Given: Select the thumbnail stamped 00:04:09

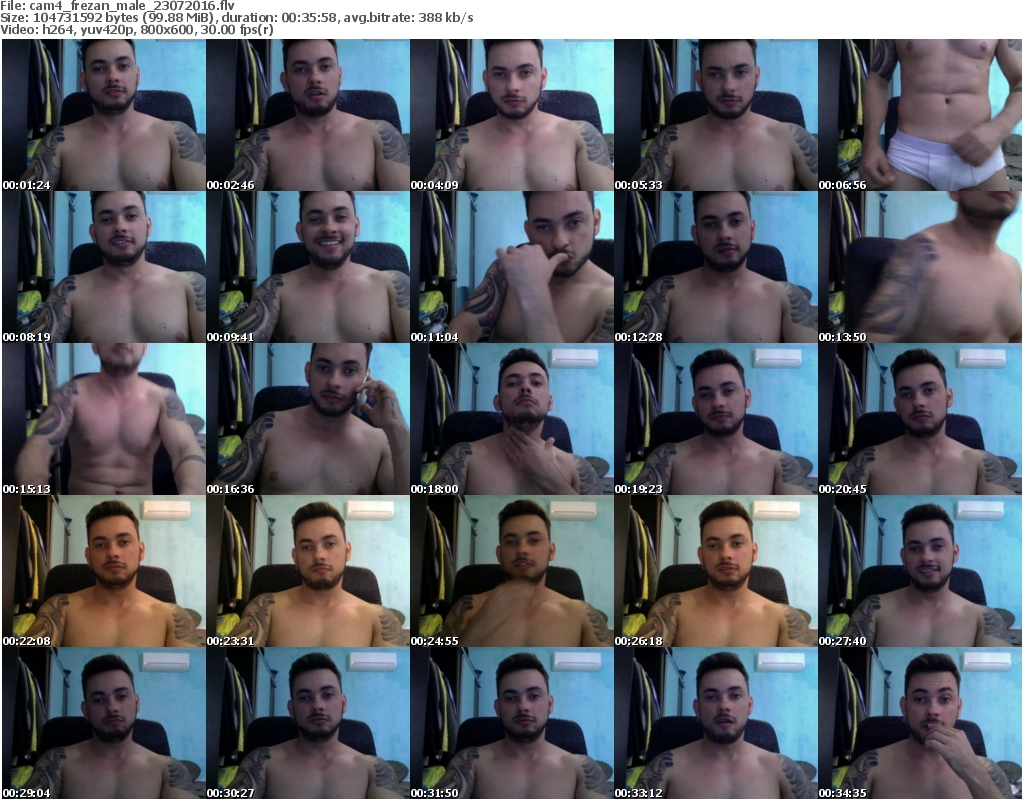Looking at the screenshot, I should tap(512, 115).
